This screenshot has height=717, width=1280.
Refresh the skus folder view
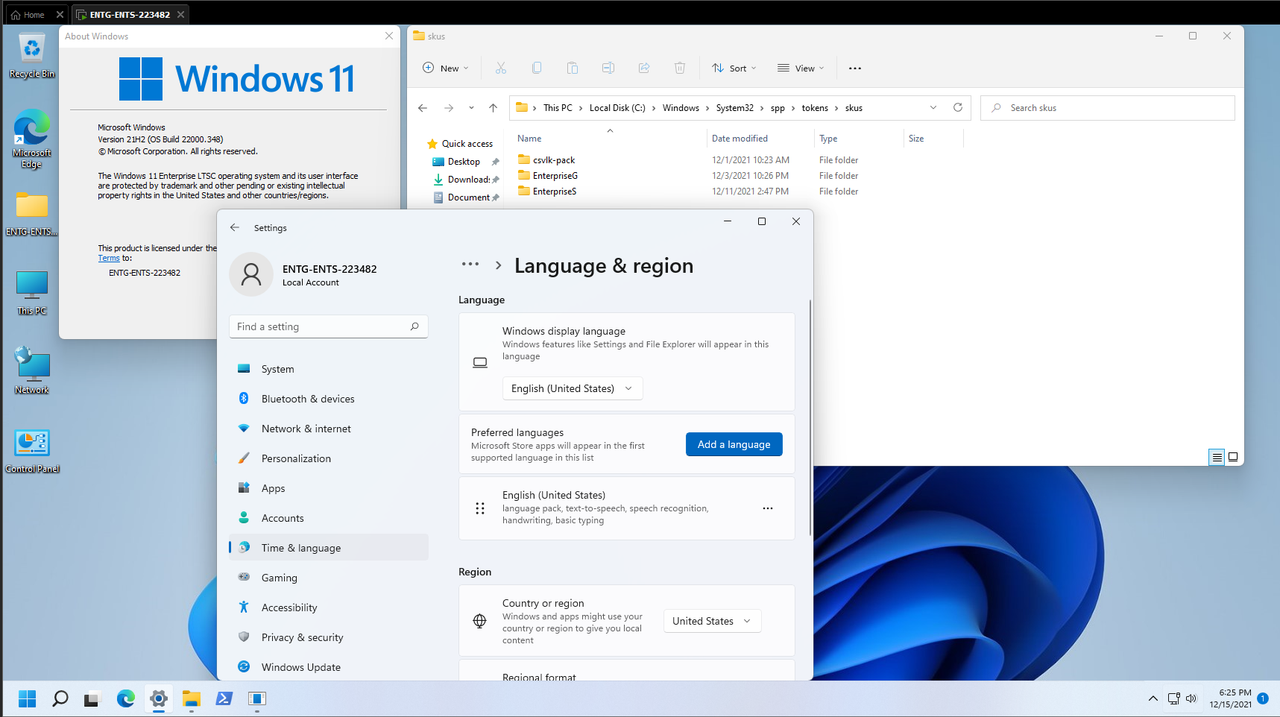point(958,107)
